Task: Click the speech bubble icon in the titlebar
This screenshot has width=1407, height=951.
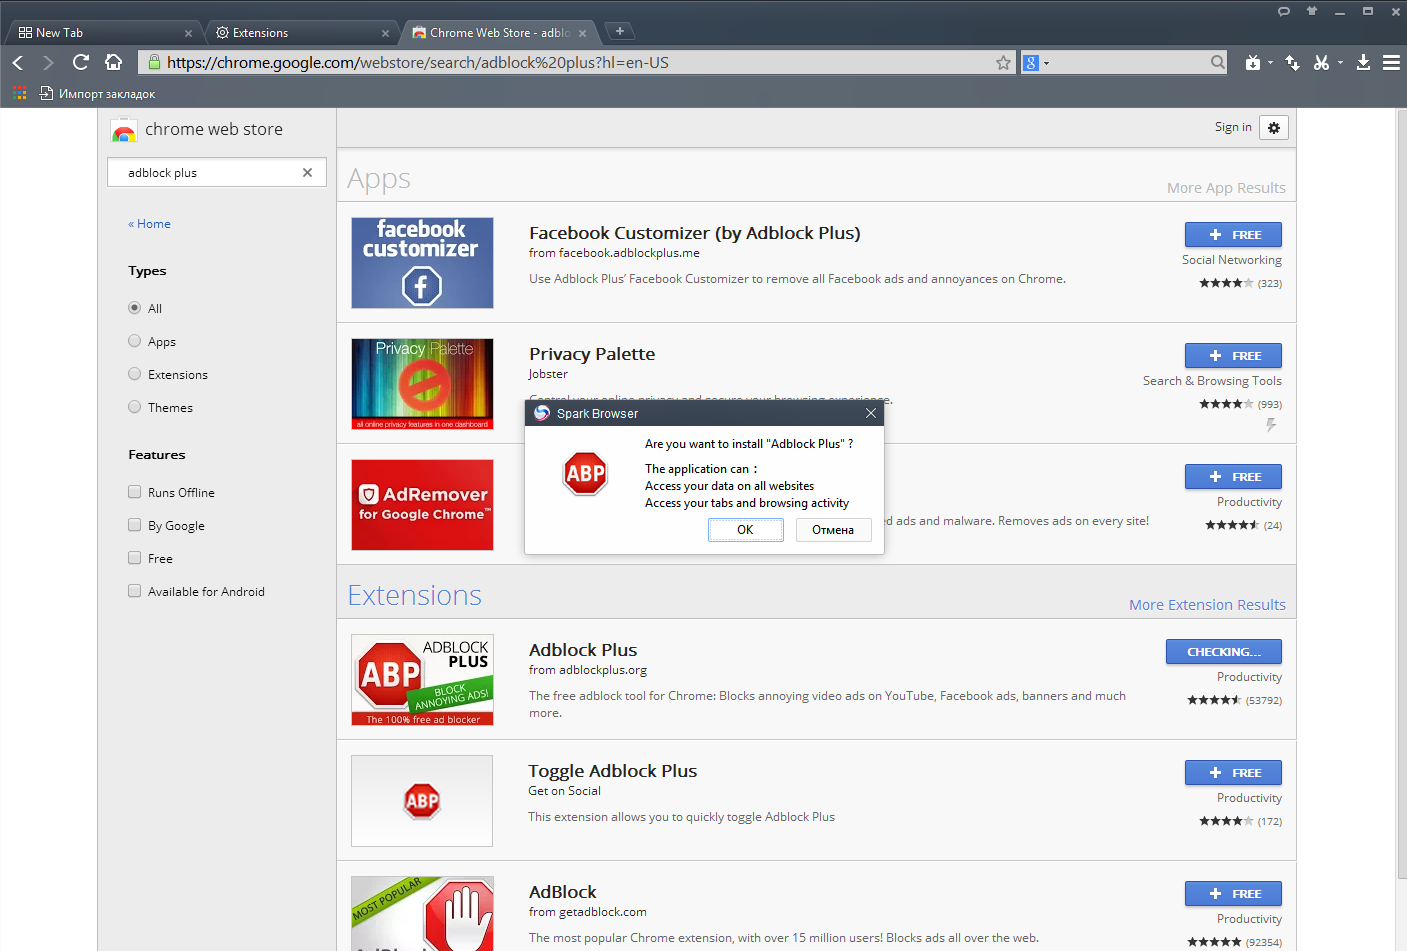Action: pos(1283,11)
